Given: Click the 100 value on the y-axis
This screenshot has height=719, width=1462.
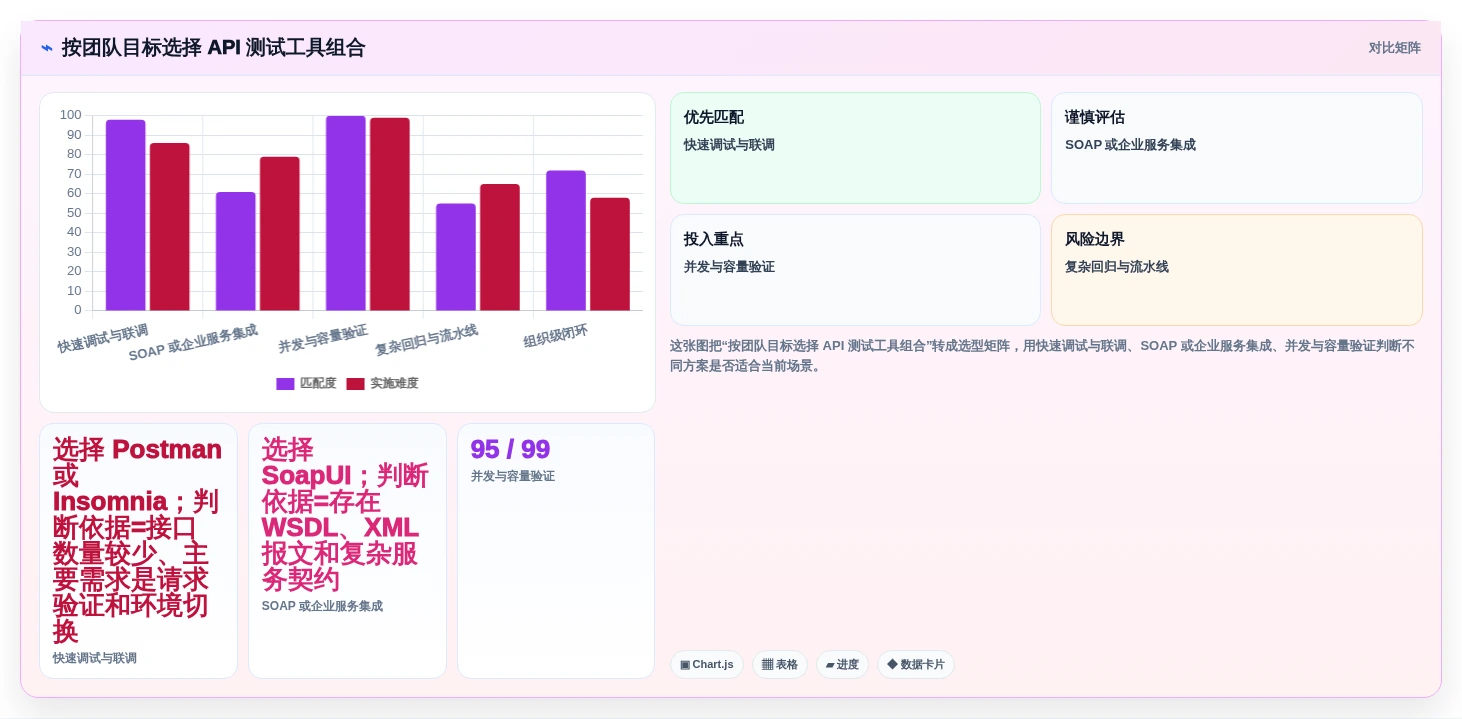Looking at the screenshot, I should click(71, 115).
